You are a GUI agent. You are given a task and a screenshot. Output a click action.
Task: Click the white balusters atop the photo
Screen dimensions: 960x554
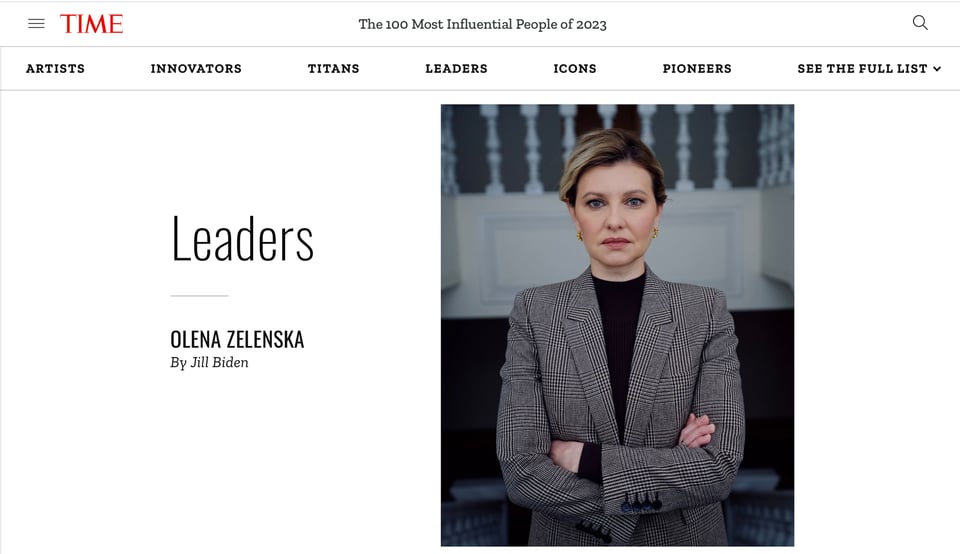(617, 147)
